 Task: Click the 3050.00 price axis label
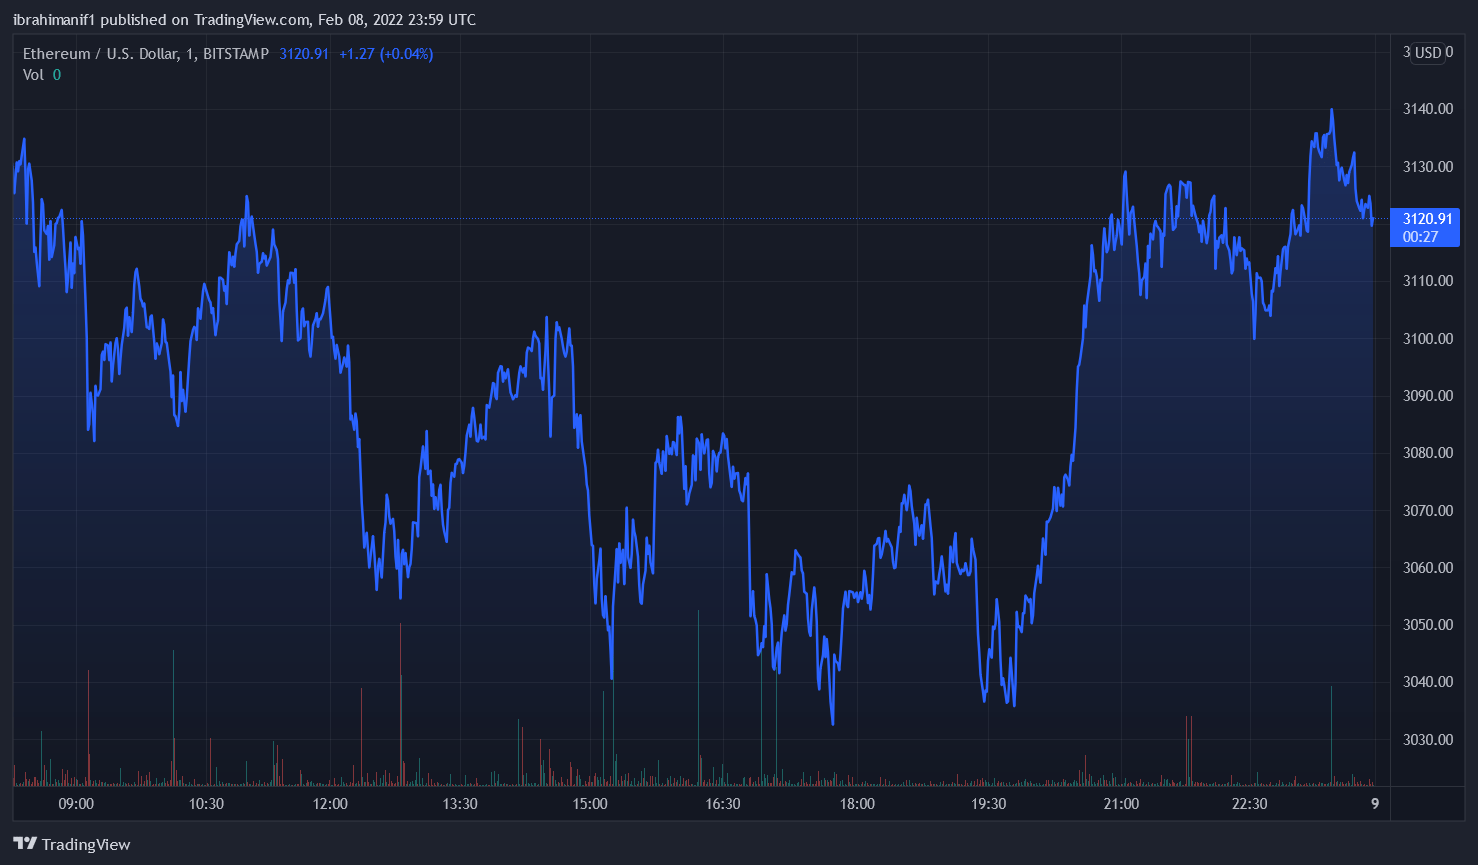click(1428, 625)
